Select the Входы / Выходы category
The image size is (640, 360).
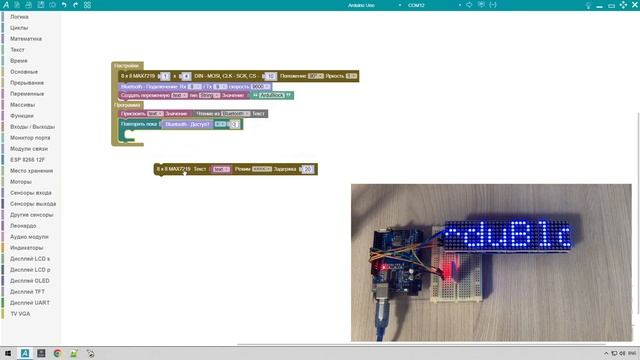coord(32,127)
